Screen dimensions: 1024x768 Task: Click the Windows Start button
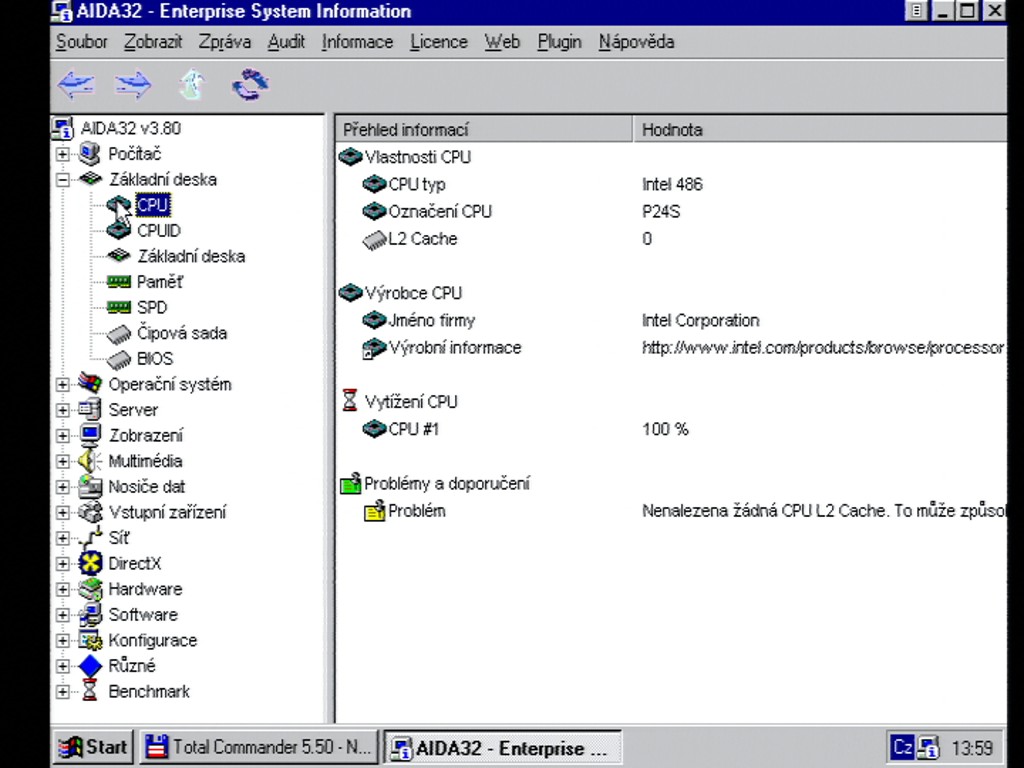tap(93, 747)
